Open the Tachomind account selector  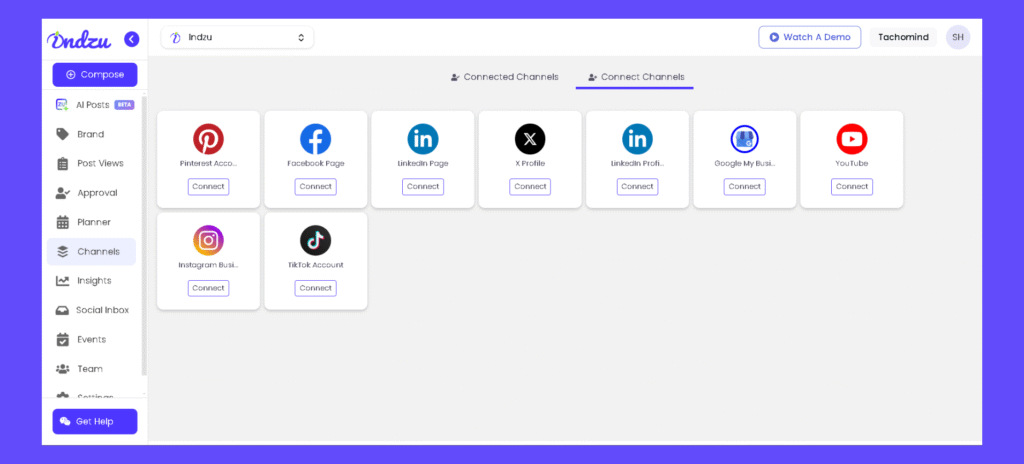[x=903, y=37]
